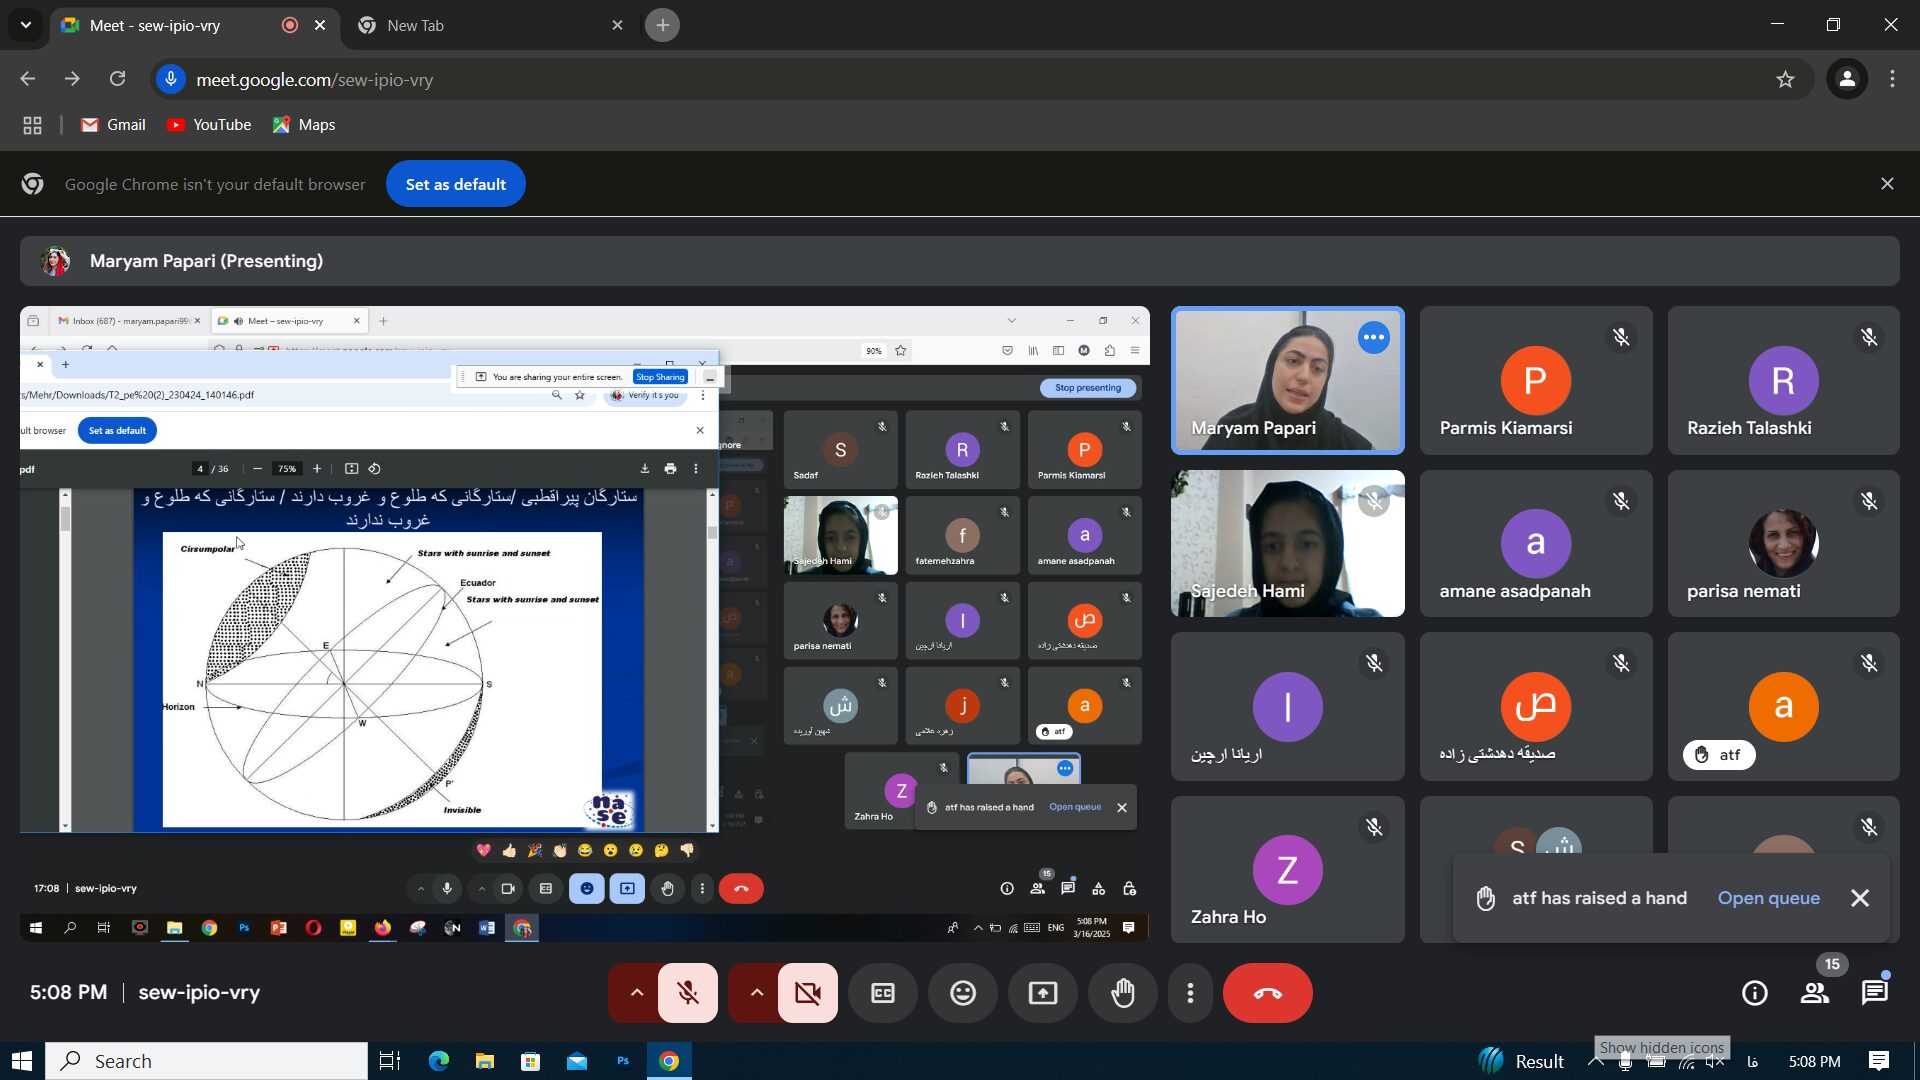Viewport: 1920px width, 1080px height.
Task: Open meeting details info icon
Action: click(x=1755, y=993)
